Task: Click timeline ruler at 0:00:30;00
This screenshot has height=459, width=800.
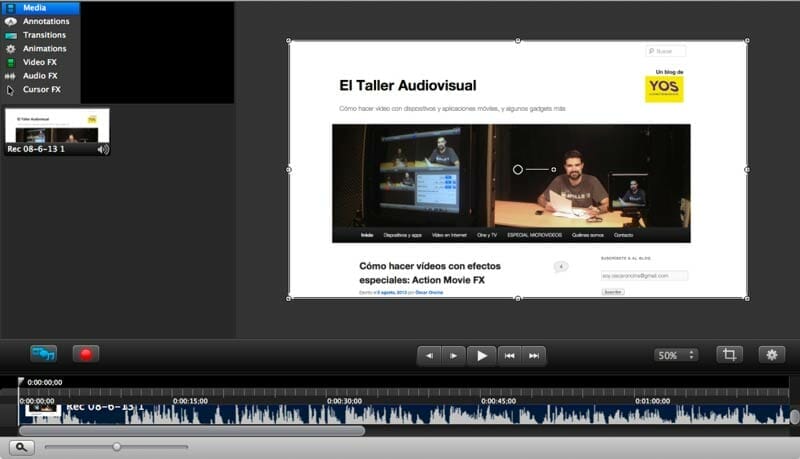Action: coord(344,401)
